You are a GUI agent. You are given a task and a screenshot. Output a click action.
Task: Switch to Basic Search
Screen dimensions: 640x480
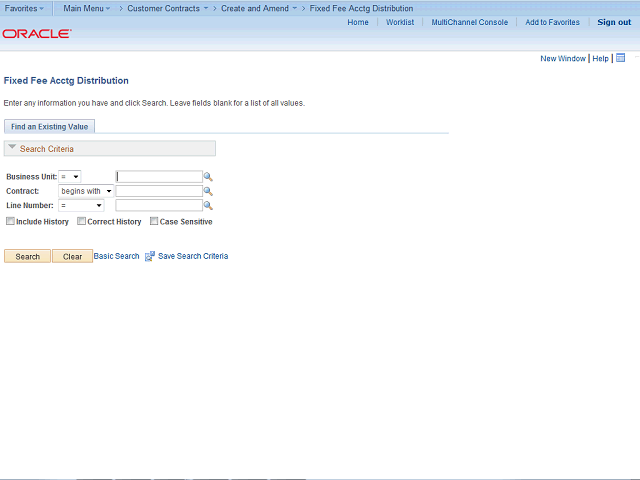point(116,256)
